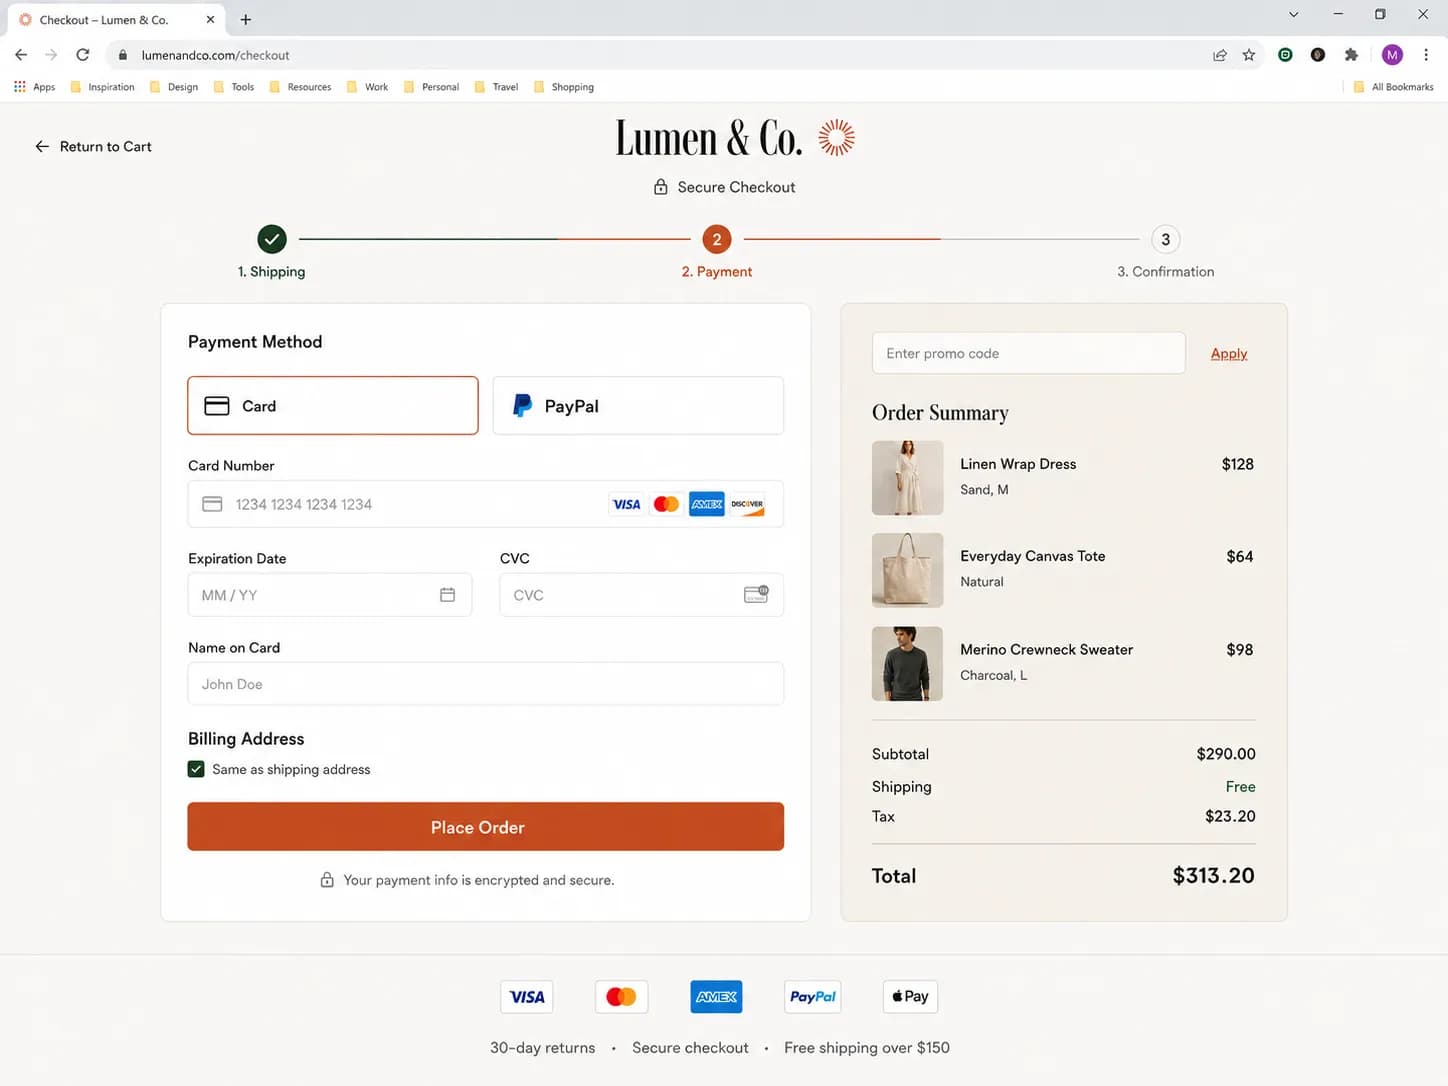Click the Everyday Canvas Tote thumbnail

point(908,570)
